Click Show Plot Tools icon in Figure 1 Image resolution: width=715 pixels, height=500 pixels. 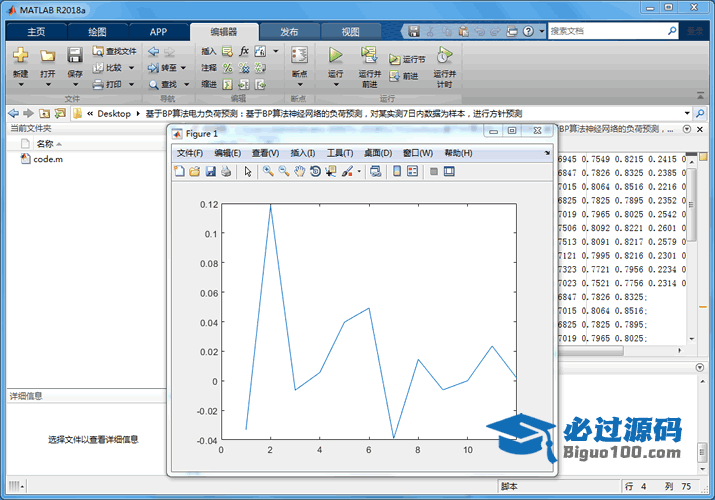point(449,171)
